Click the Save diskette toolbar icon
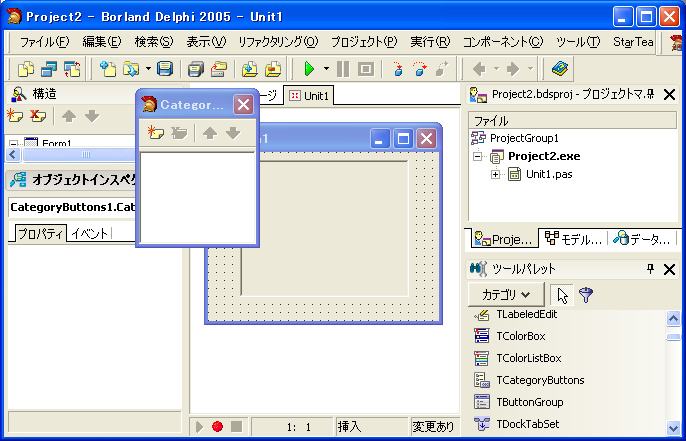Viewport: 686px width, 441px height. pos(165,69)
